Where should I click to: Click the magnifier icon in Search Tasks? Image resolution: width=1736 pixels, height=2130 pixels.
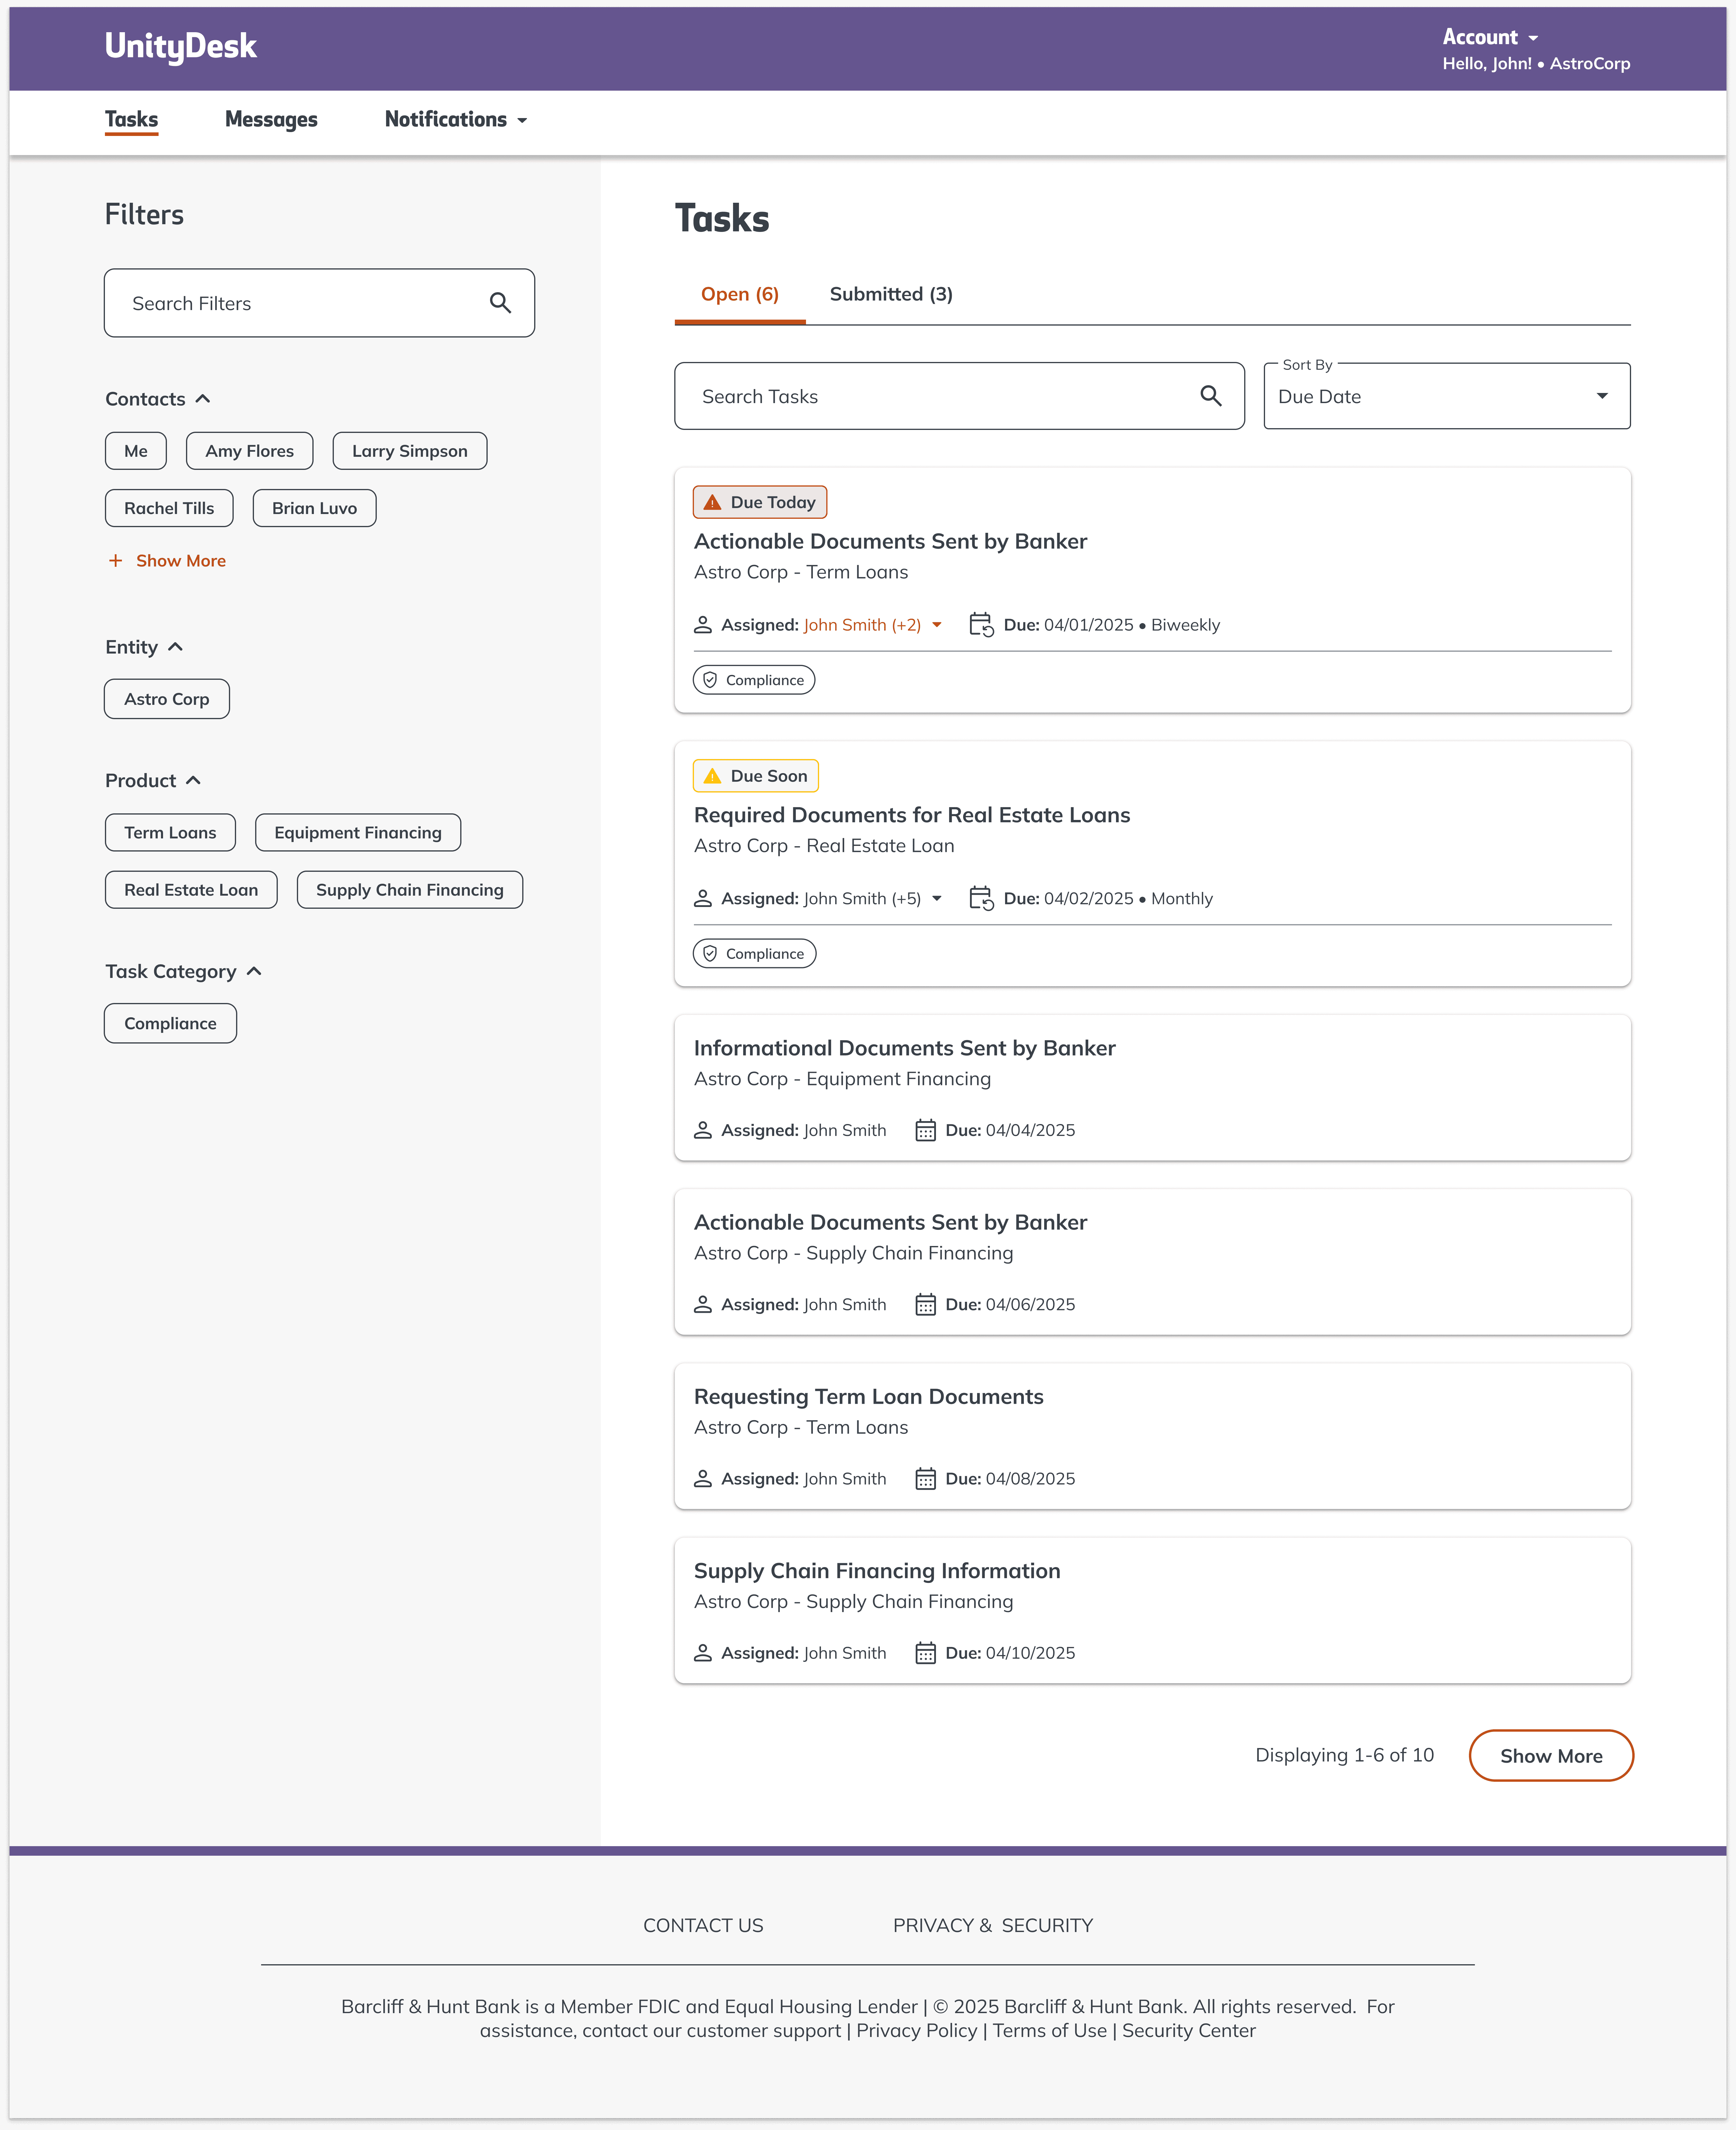tap(1210, 396)
